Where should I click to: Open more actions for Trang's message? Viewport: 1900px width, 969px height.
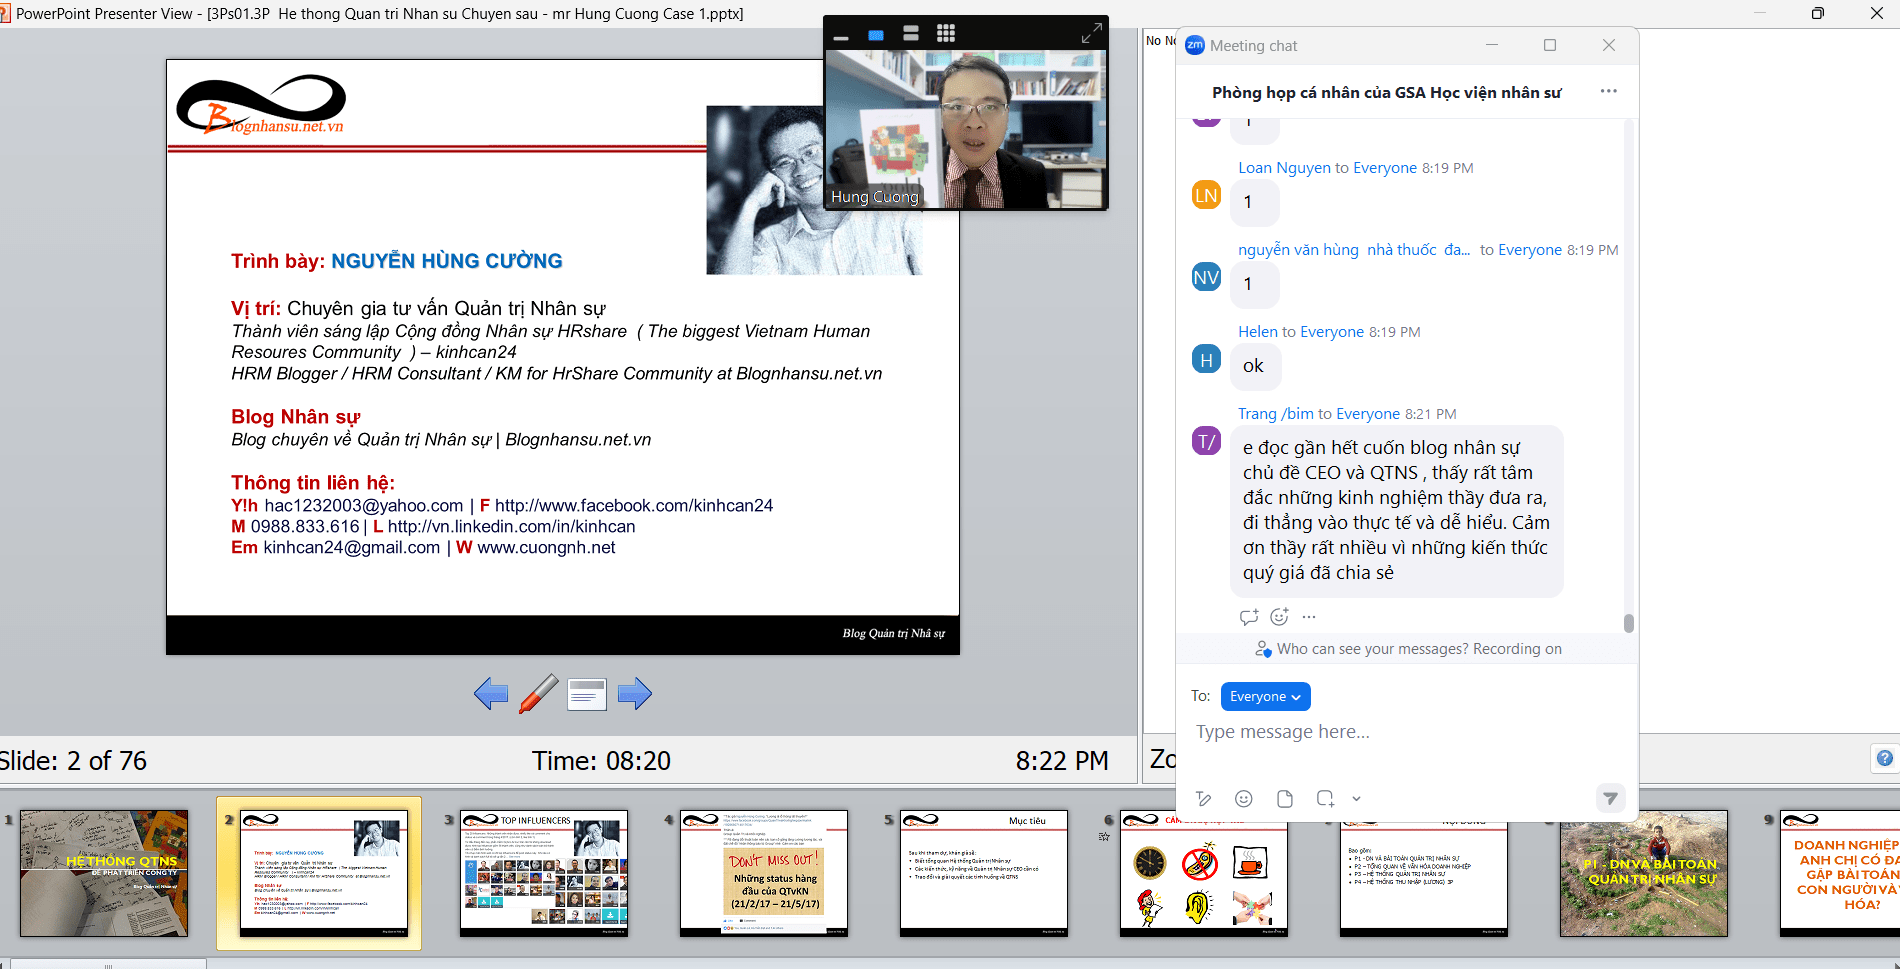(1309, 617)
